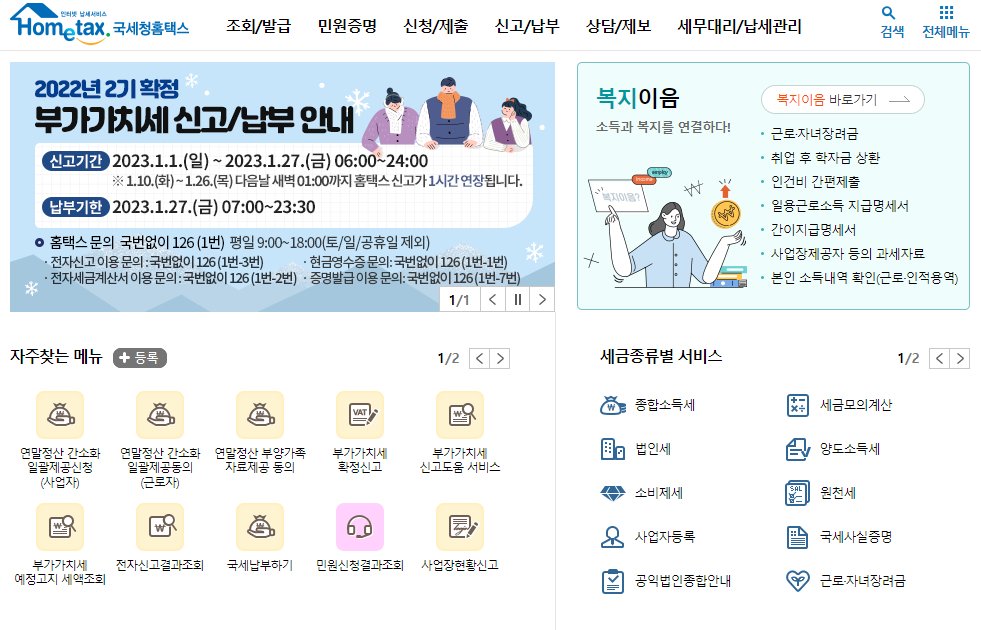Open 소비제세 from tax services

[614, 493]
